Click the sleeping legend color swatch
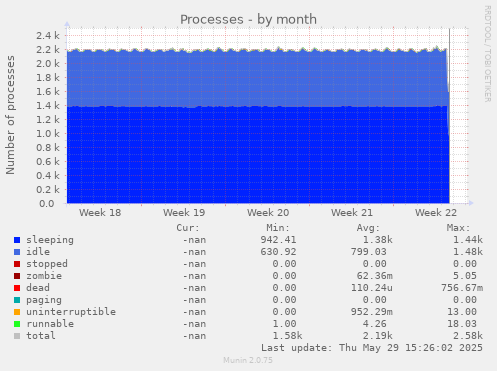This screenshot has height=371, width=497. coord(17,240)
